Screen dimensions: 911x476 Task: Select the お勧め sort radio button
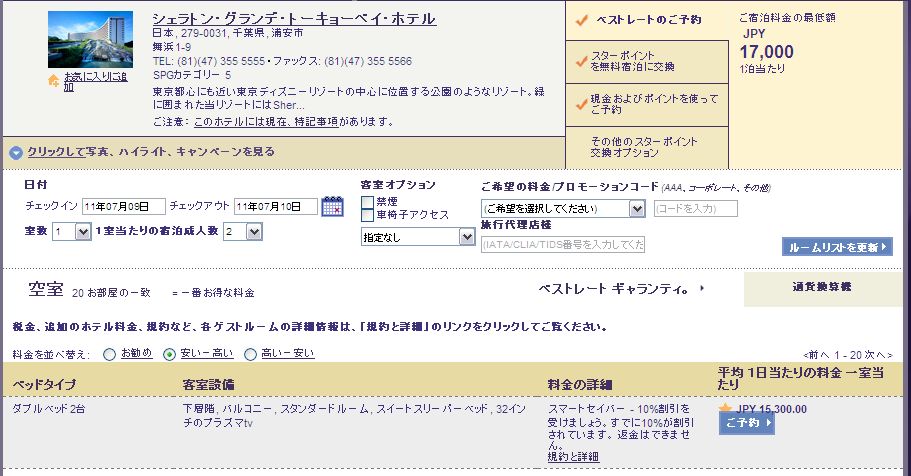tap(109, 355)
